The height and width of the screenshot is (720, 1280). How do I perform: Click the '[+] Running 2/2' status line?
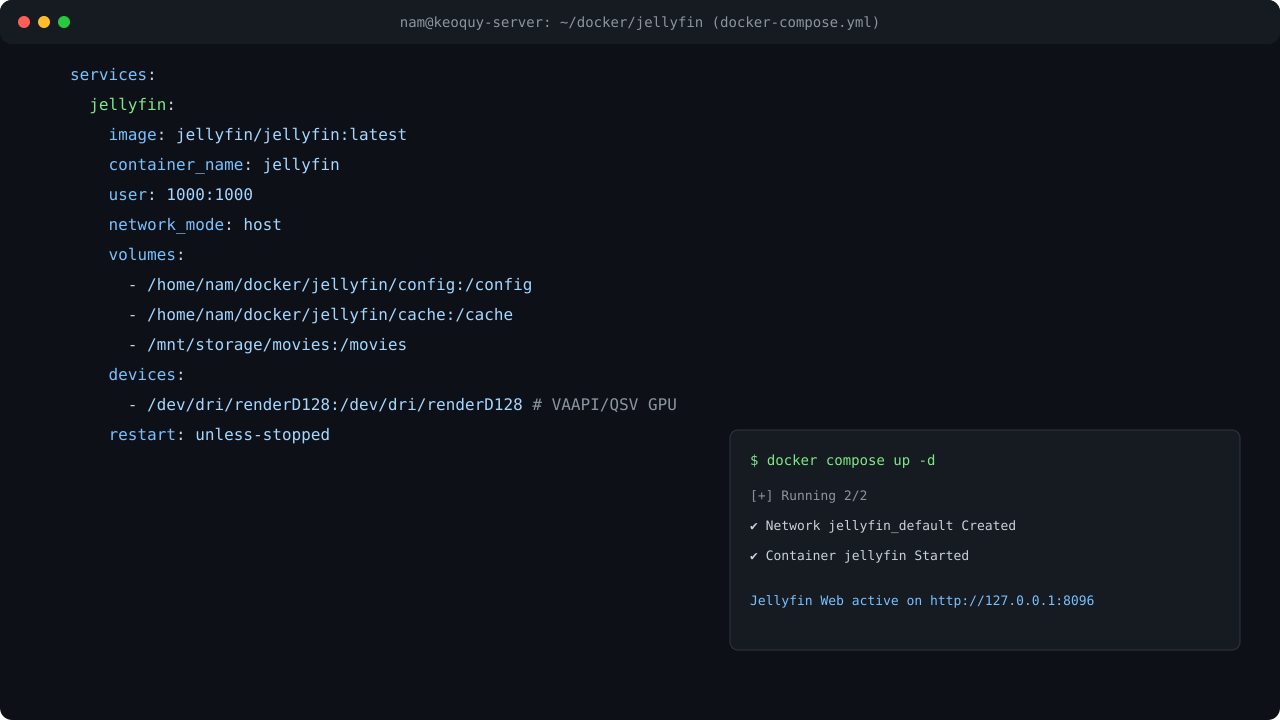click(x=809, y=496)
